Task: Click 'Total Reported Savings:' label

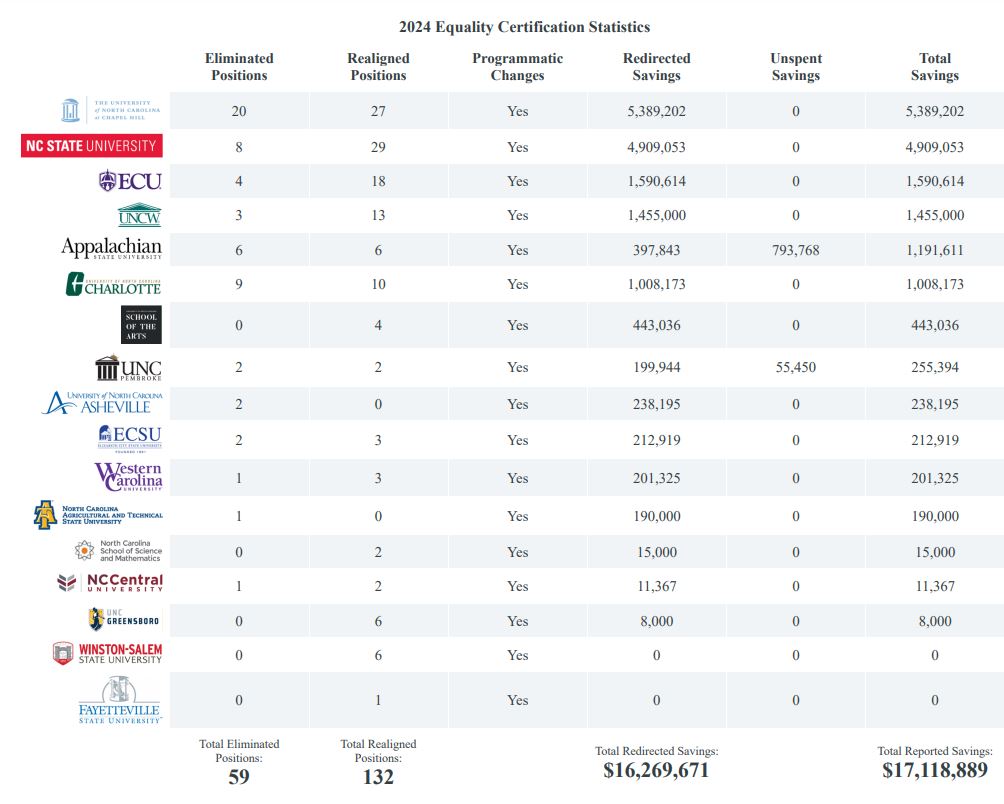Action: [935, 751]
